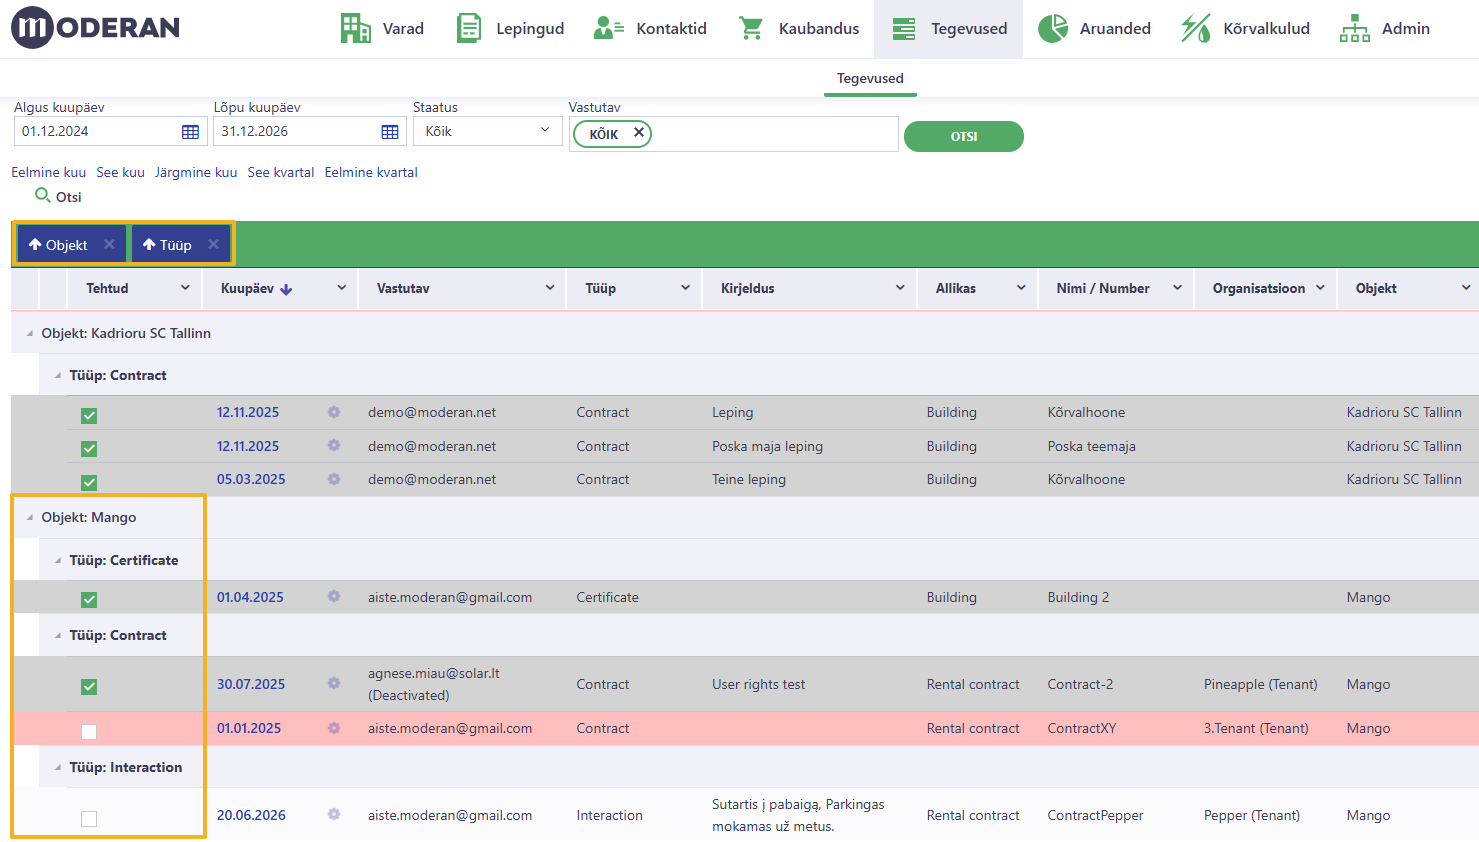Screen dimensions: 1479x842
Task: Click the Eelmine kuu link
Action: click(x=49, y=172)
